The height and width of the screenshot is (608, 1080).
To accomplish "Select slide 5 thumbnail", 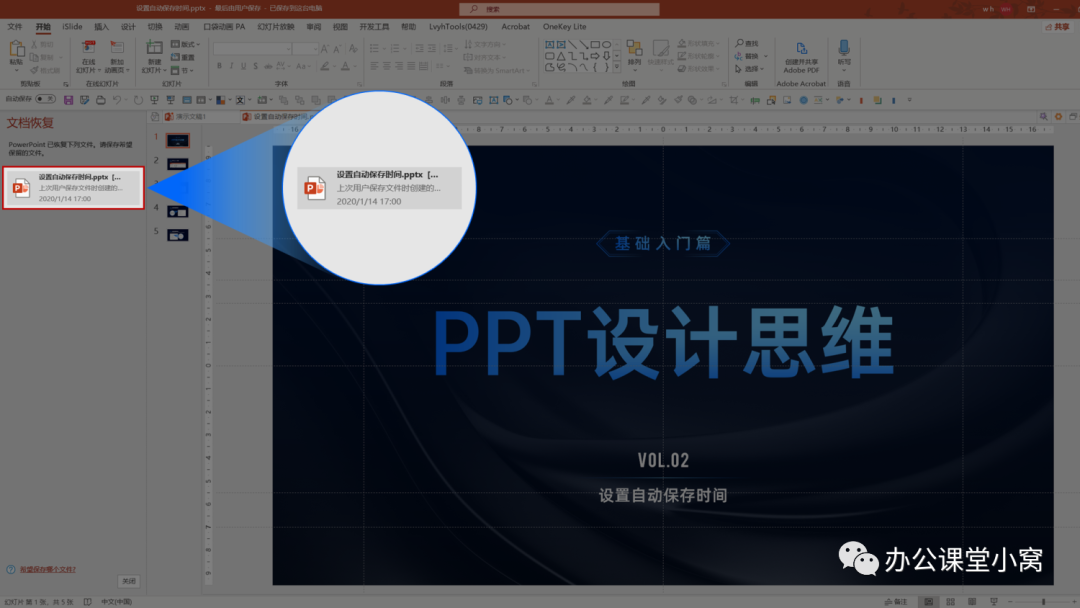I will 178,235.
